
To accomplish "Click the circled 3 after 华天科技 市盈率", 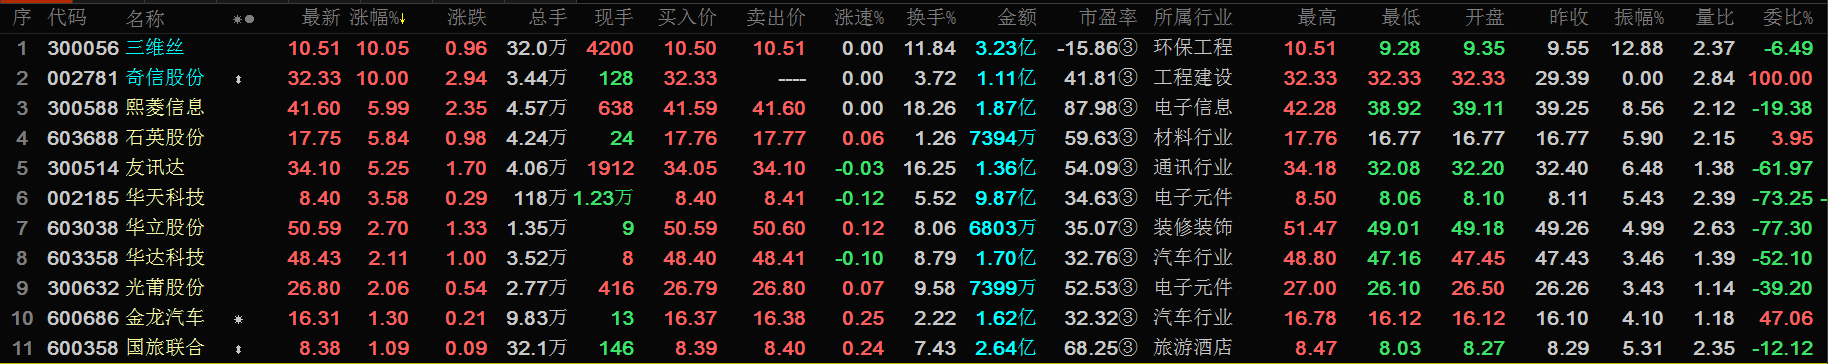I will 1128,198.
